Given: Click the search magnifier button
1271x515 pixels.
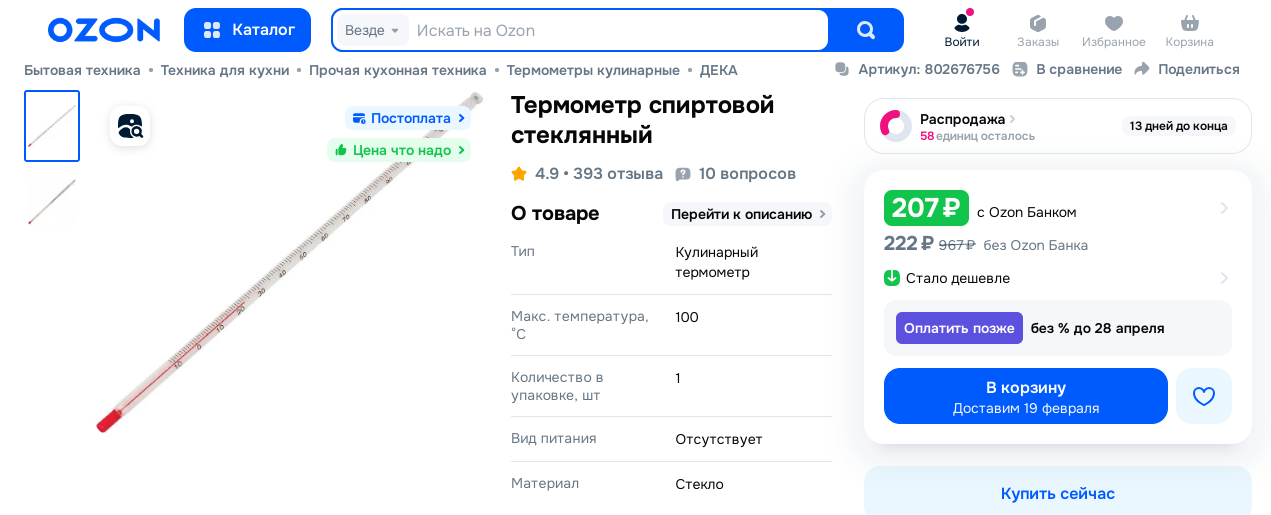Looking at the screenshot, I should point(866,30).
